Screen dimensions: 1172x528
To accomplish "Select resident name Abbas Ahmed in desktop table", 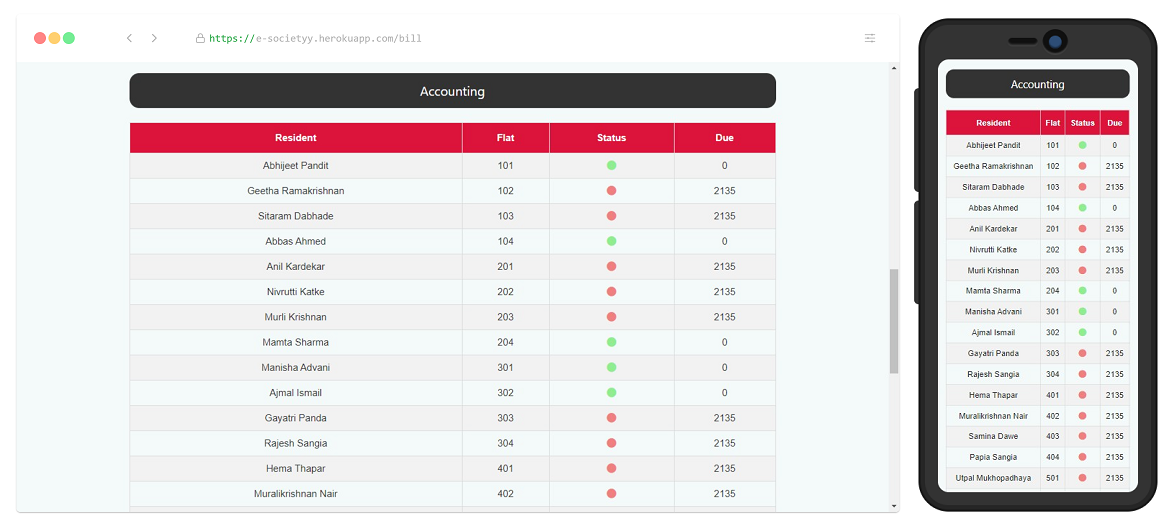I will pyautogui.click(x=296, y=241).
